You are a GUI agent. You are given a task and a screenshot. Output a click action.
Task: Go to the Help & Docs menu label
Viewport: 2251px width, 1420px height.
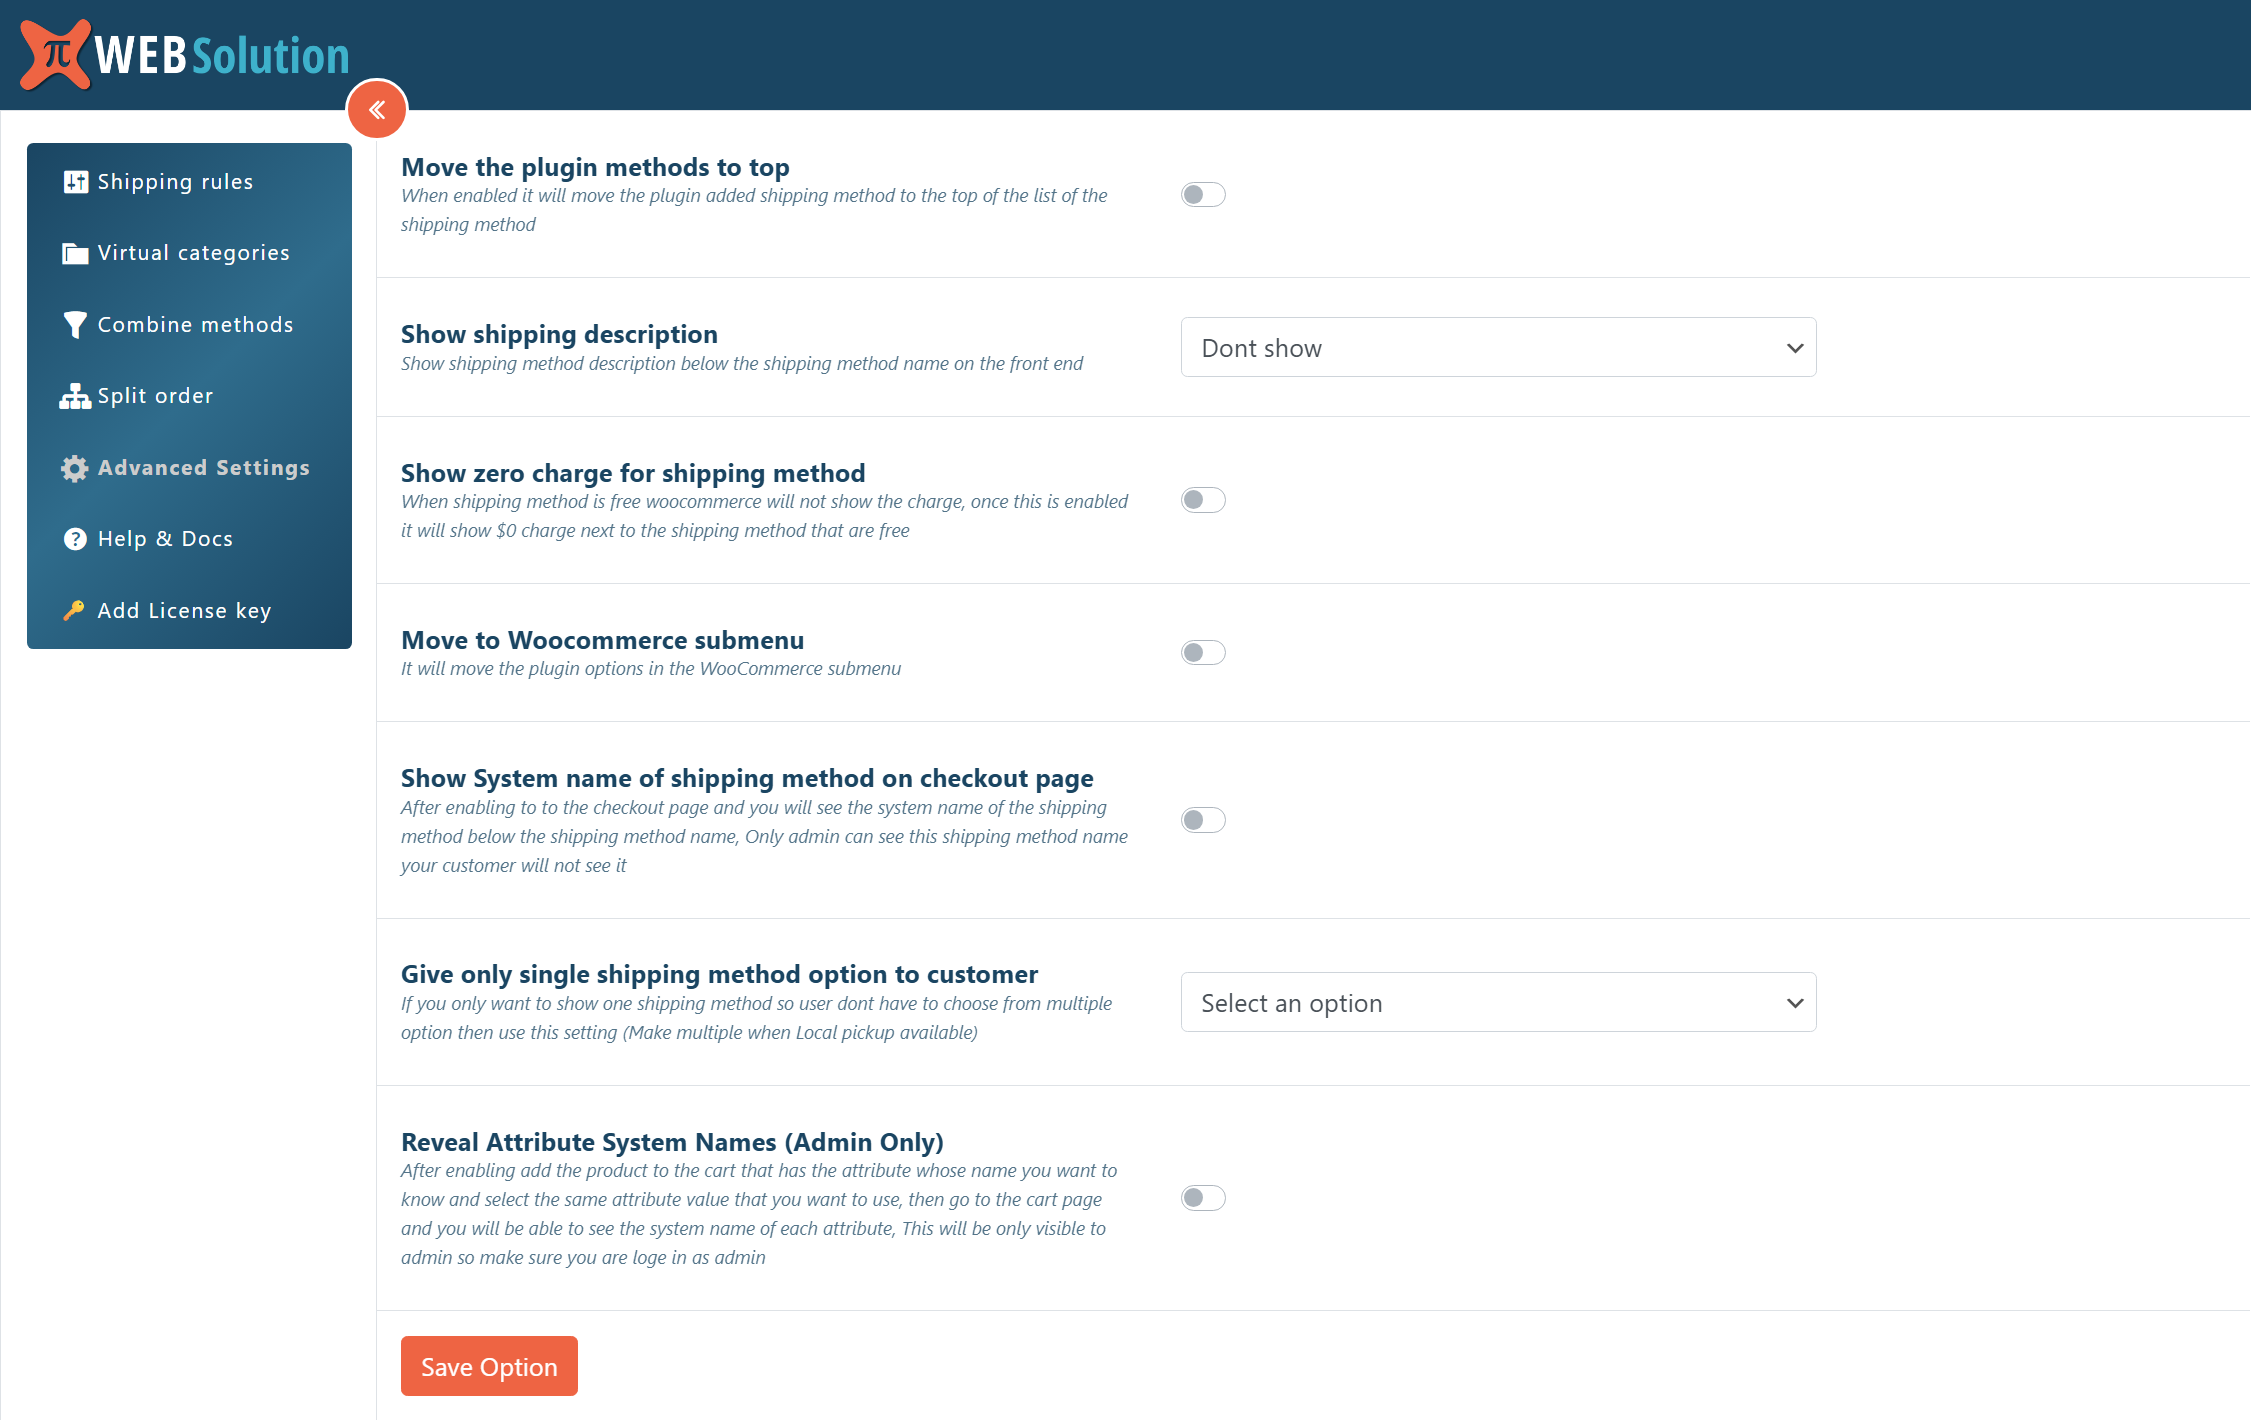click(x=165, y=539)
